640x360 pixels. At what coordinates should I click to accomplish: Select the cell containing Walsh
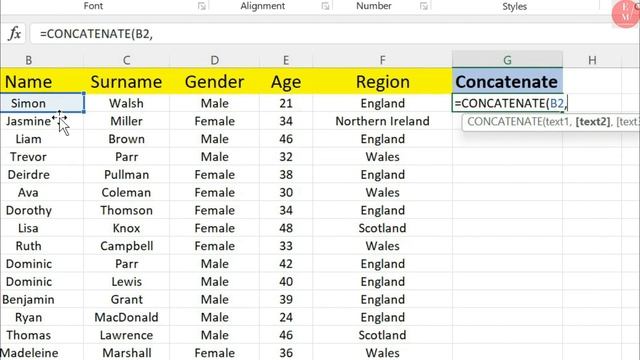(127, 103)
